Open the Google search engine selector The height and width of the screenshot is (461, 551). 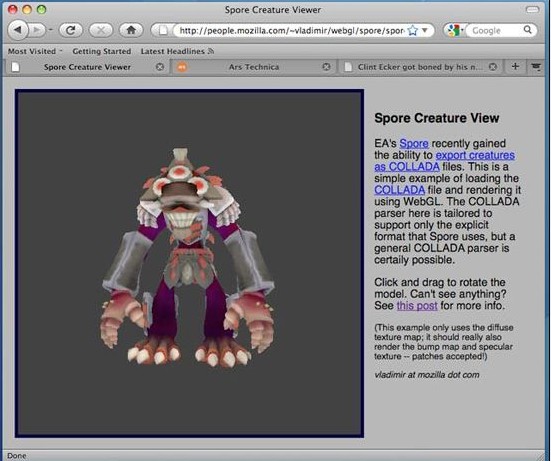(x=455, y=30)
